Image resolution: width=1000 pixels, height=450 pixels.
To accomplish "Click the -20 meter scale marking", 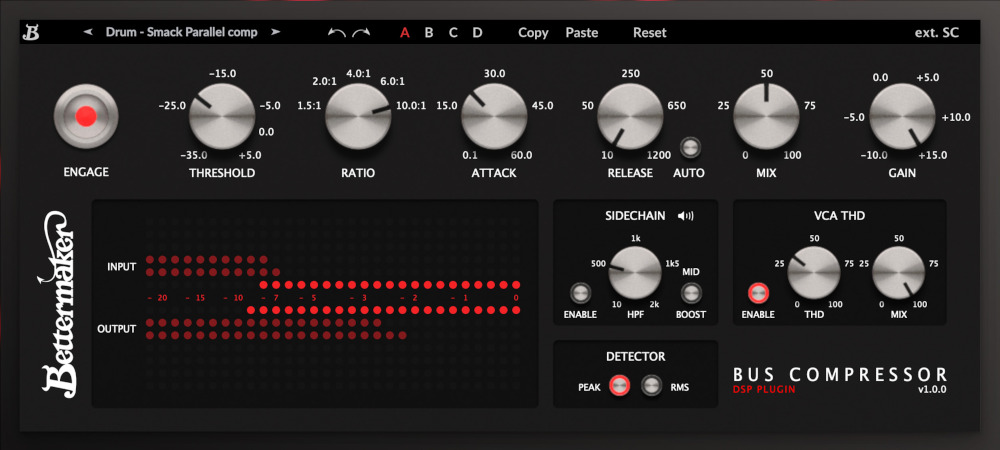I will (157, 298).
